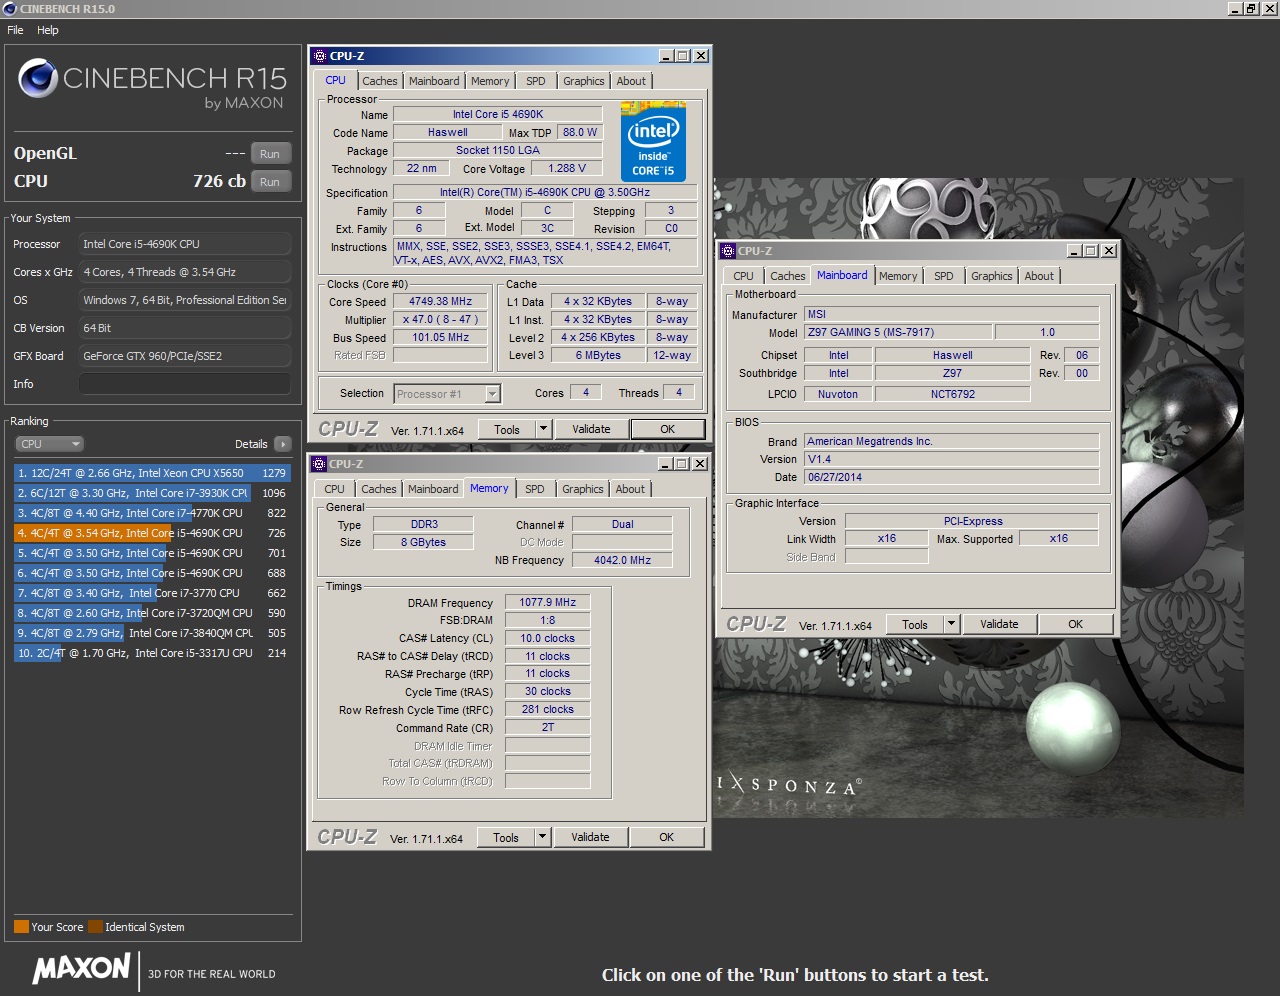Image resolution: width=1280 pixels, height=996 pixels.
Task: Click Tools button in the CPU tab window
Action: pos(507,429)
